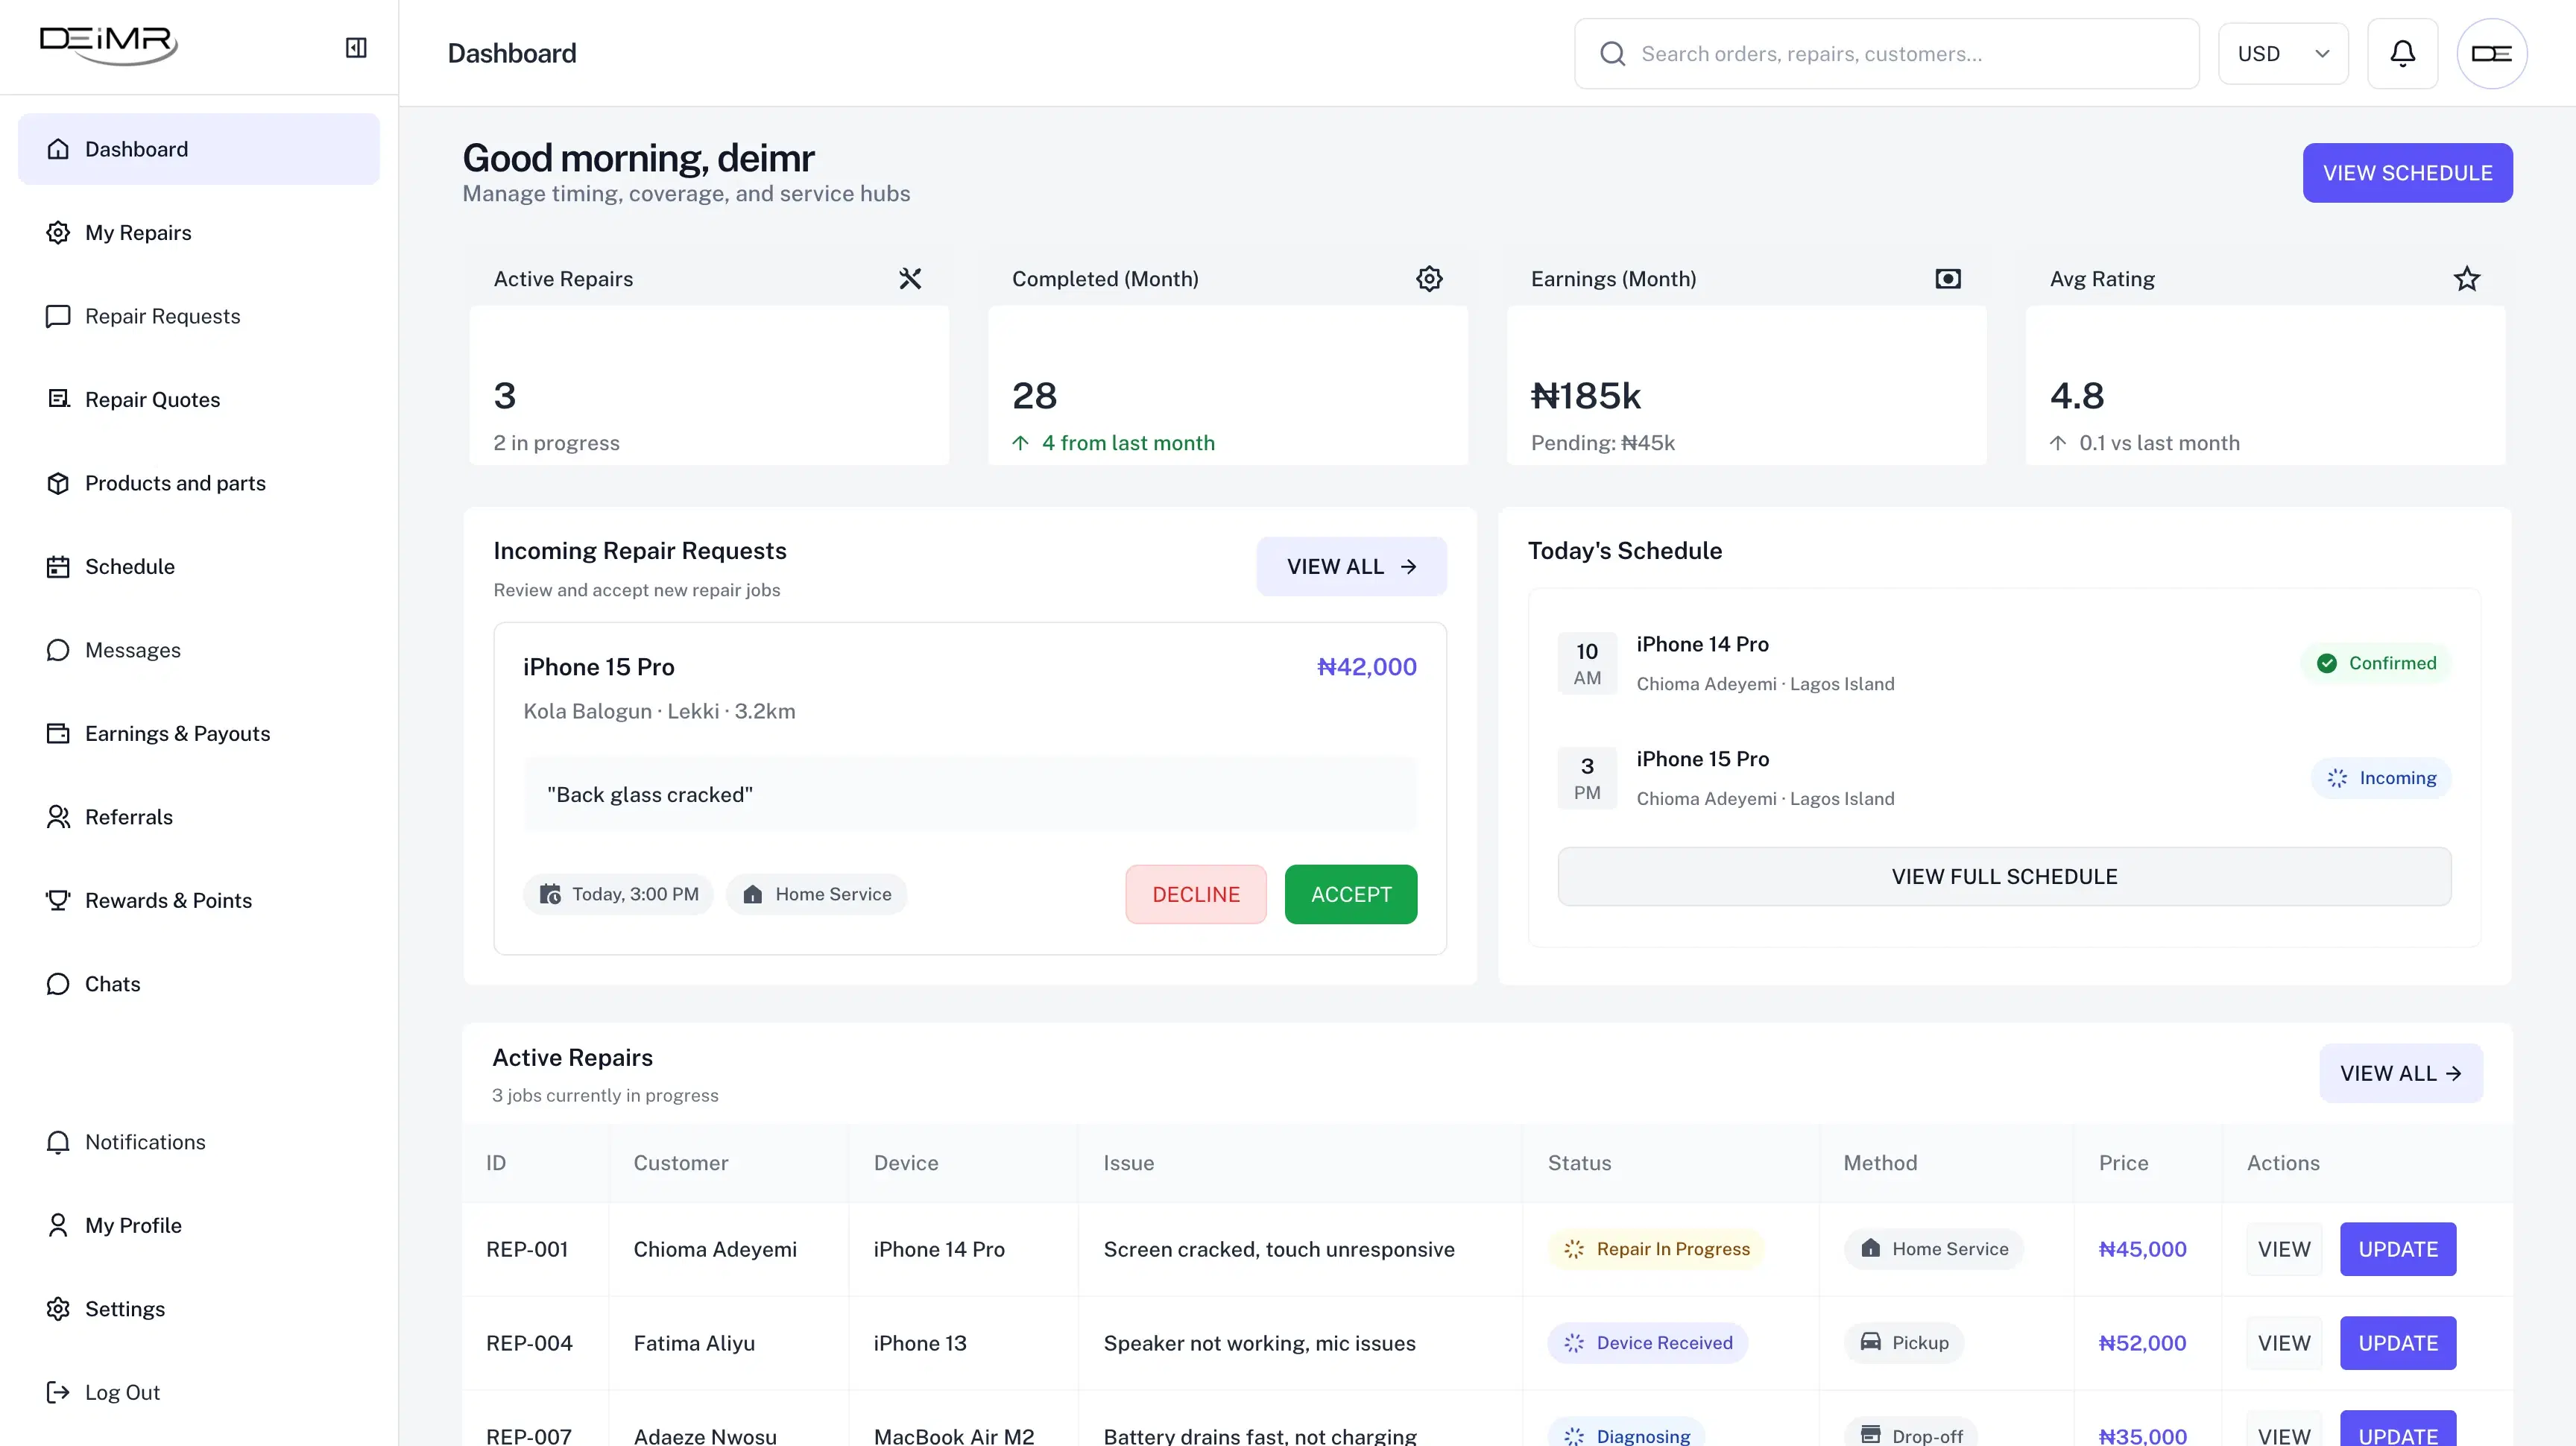Go to Dashboard in sidebar

click(199, 149)
